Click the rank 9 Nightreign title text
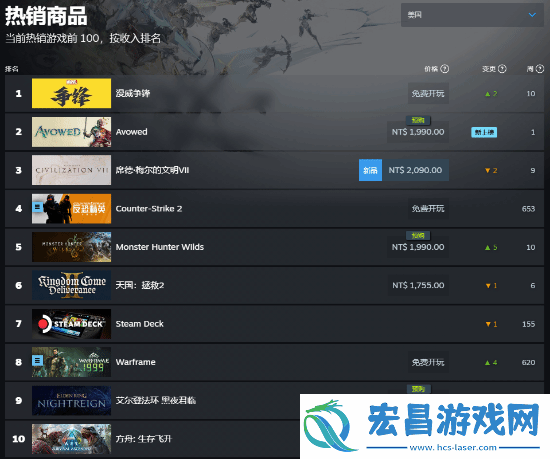 pos(156,400)
